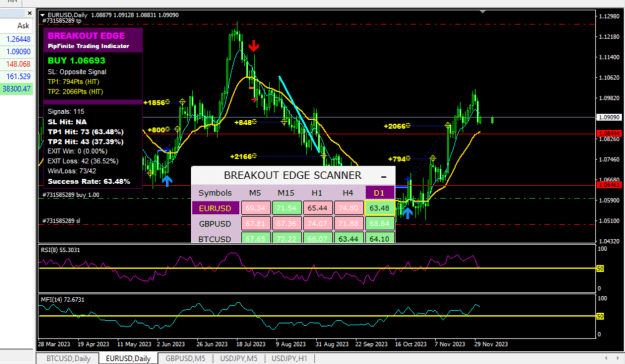Screen dimensions: 625x364
Task: Click the Success Rate: 63.48% line
Action: coord(89,181)
